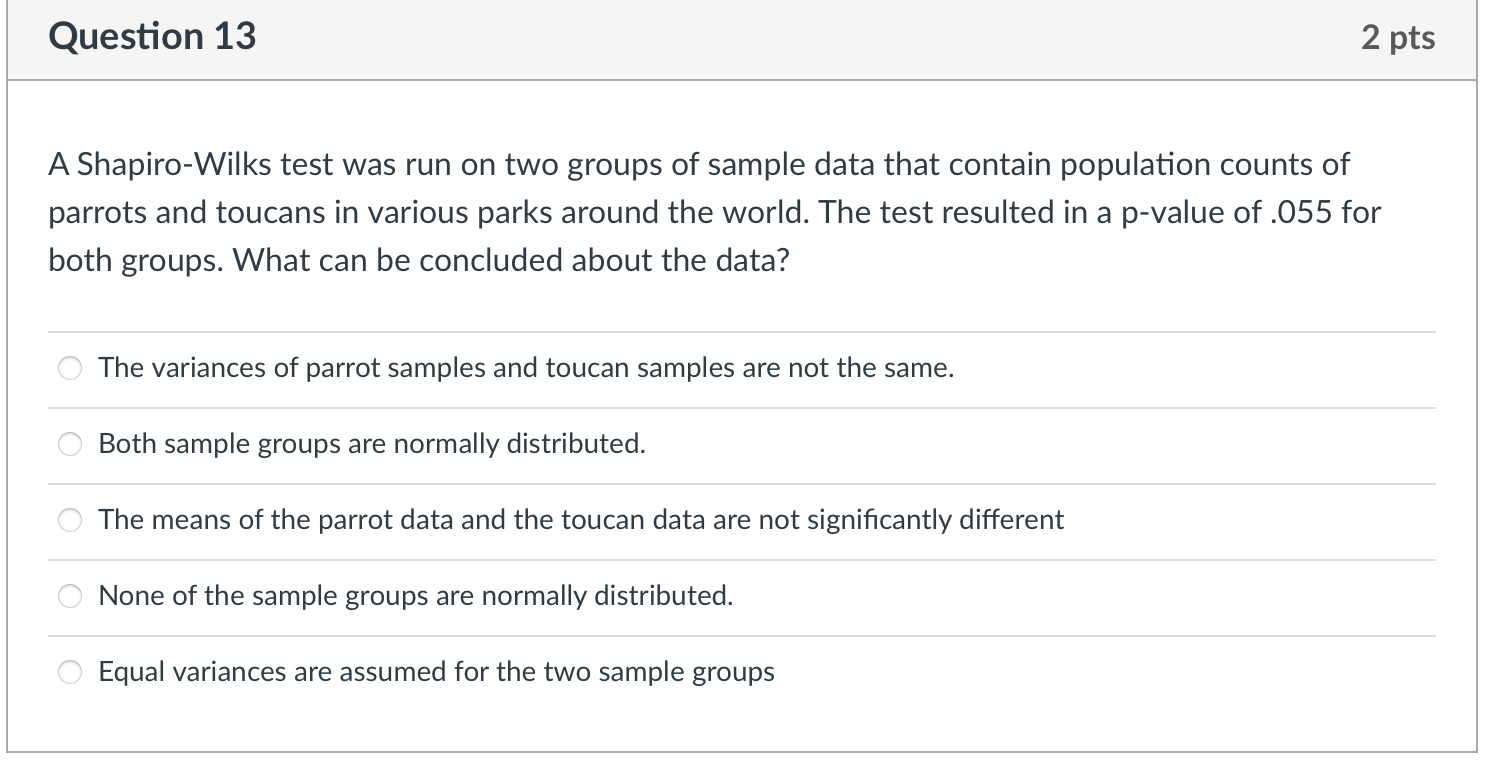Viewport: 1502px width, 764px height.
Task: Click the 'Question 13' heading
Action: [x=152, y=37]
